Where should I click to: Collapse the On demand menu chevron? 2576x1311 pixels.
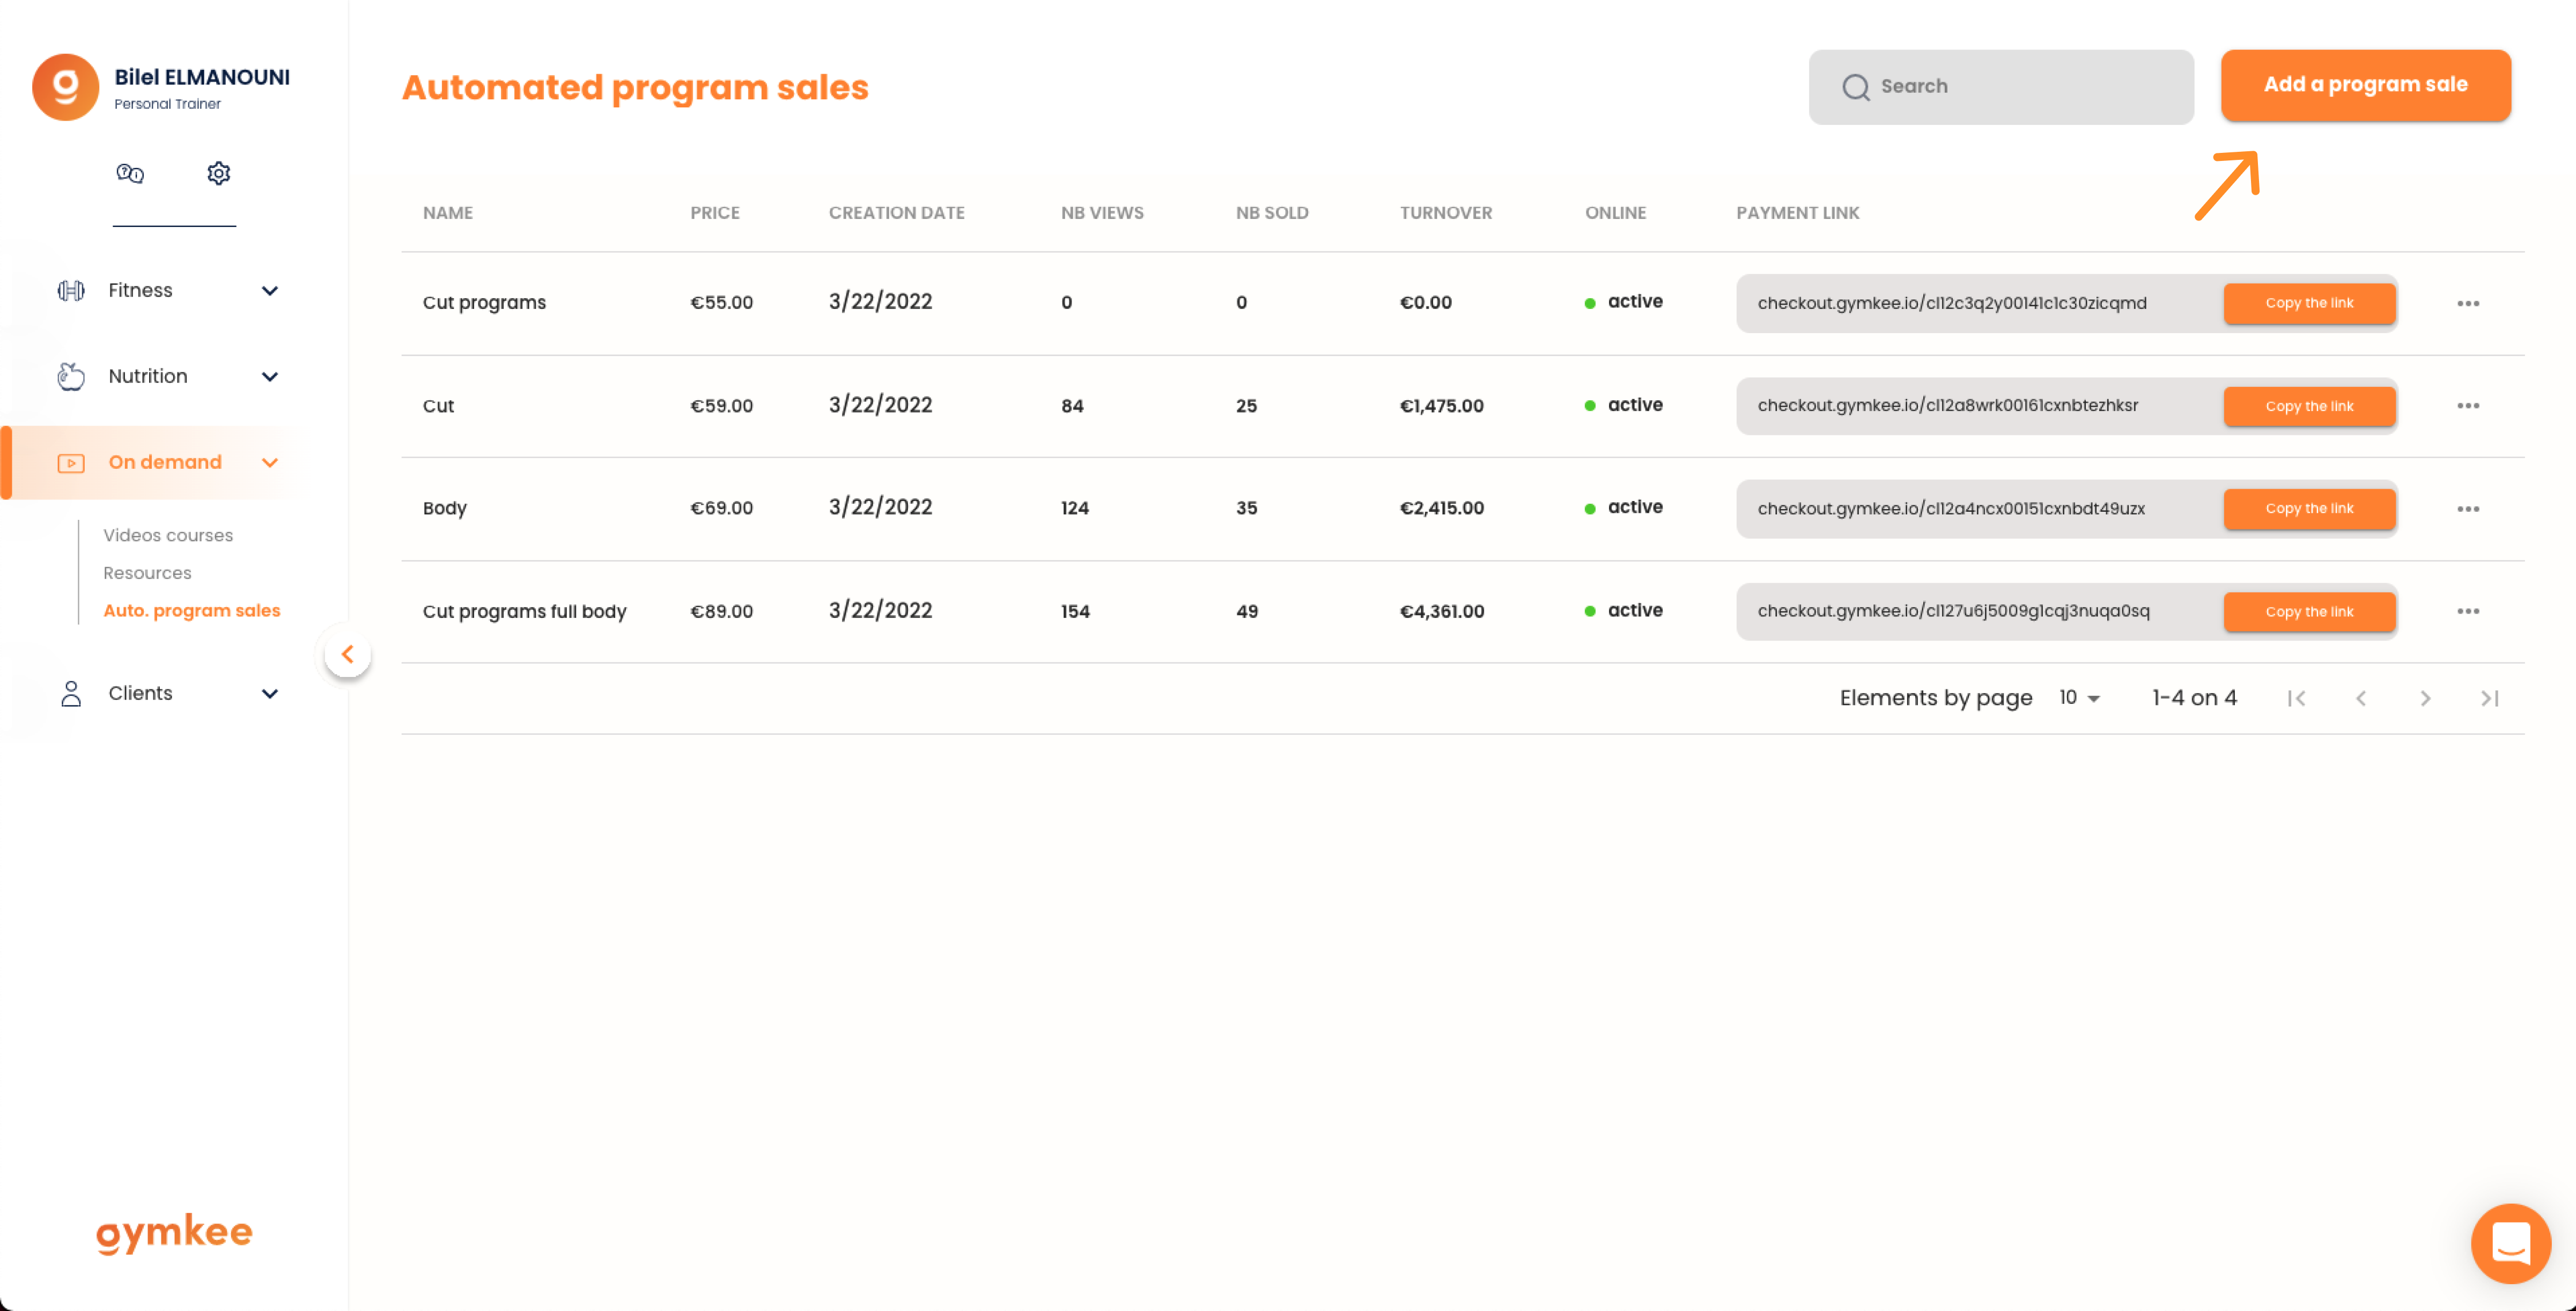tap(269, 462)
